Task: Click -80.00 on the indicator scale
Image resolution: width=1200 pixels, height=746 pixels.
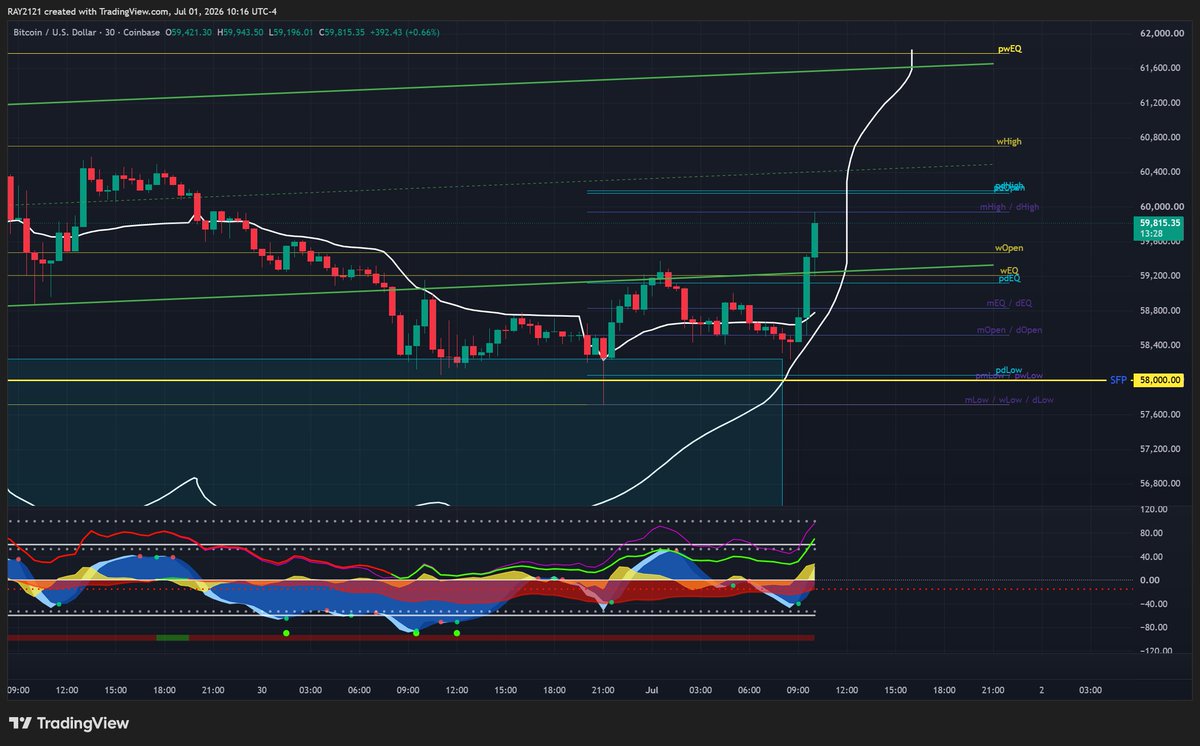Action: point(1152,628)
